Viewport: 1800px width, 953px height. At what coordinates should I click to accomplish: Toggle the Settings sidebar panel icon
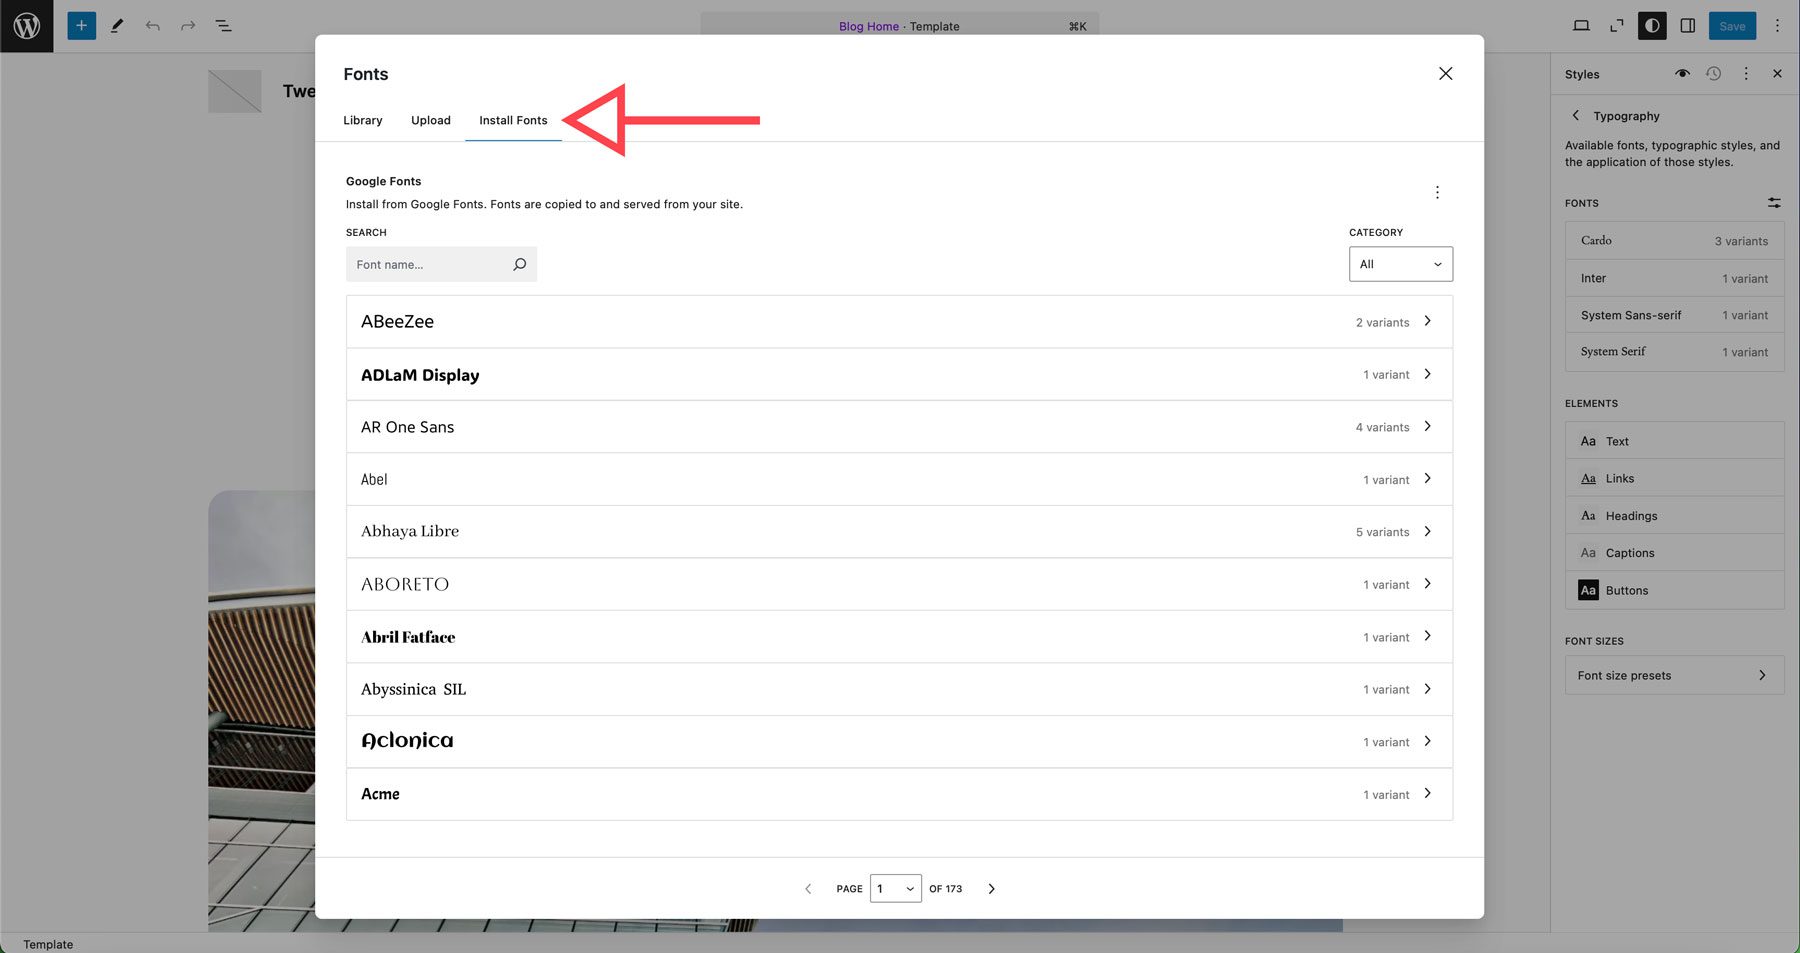1688,25
